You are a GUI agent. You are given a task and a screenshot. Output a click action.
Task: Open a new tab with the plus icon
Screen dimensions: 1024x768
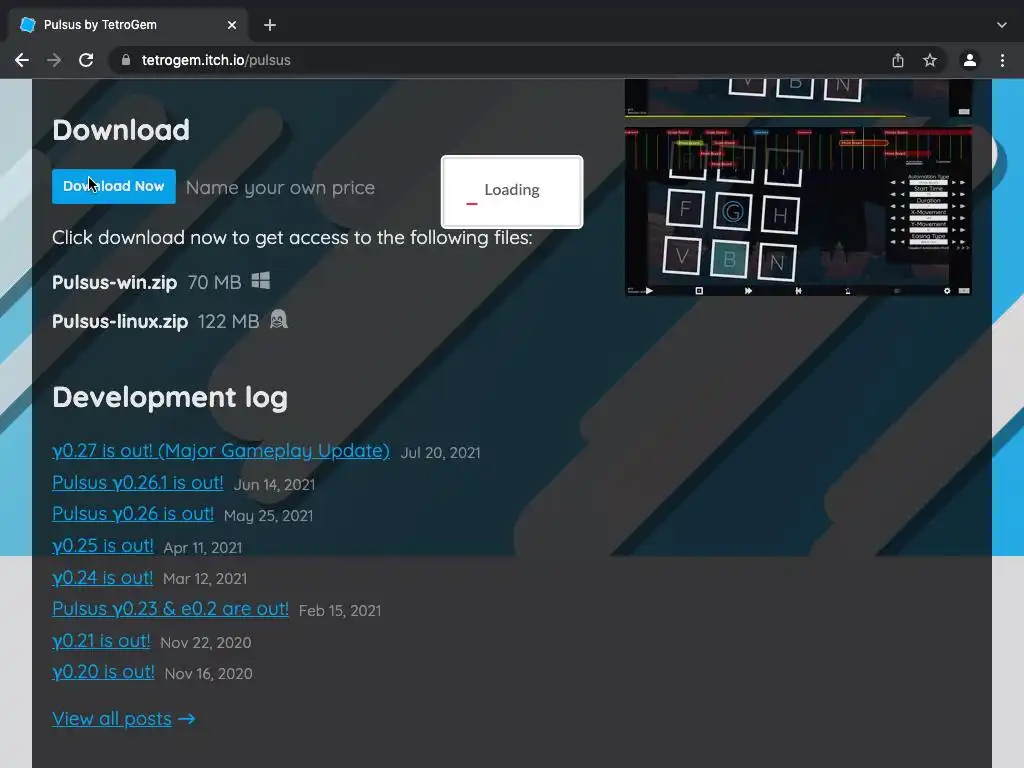270,25
